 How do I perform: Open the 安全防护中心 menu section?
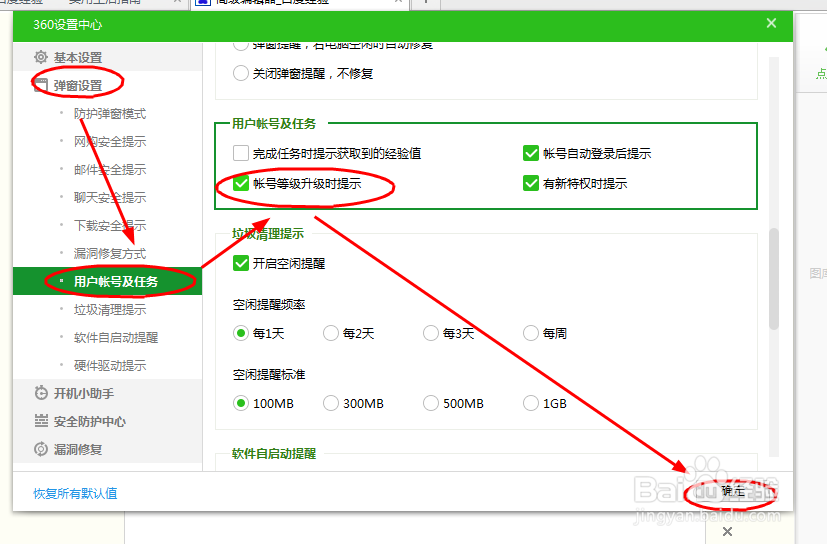[108, 421]
